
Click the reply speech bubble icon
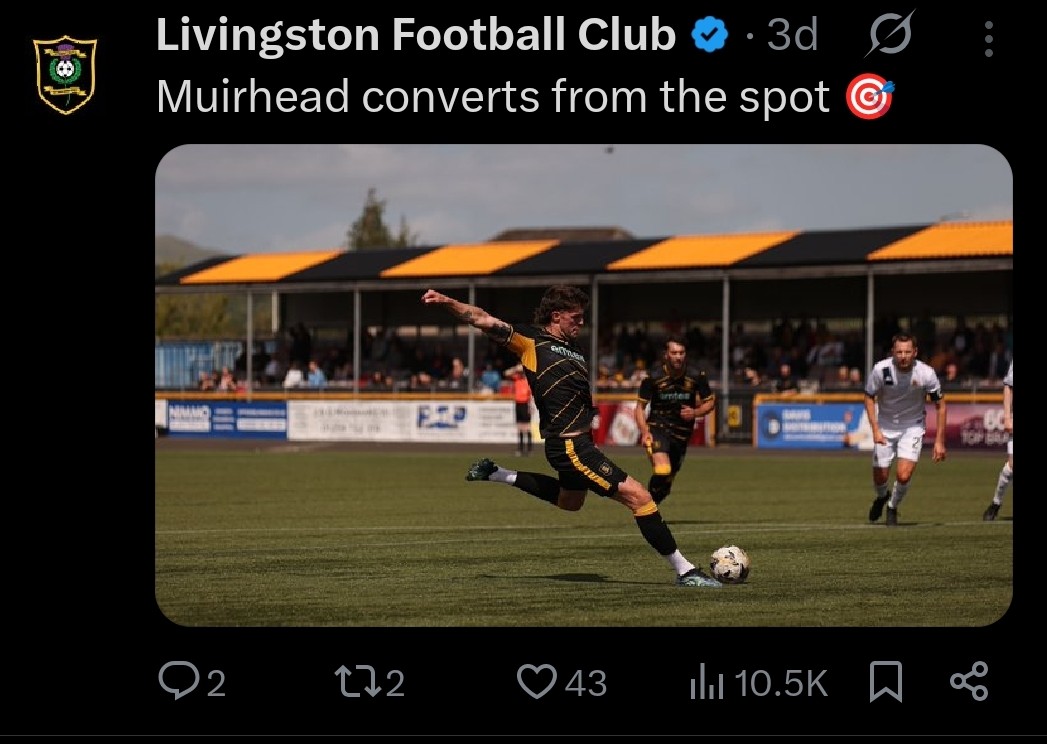point(177,682)
